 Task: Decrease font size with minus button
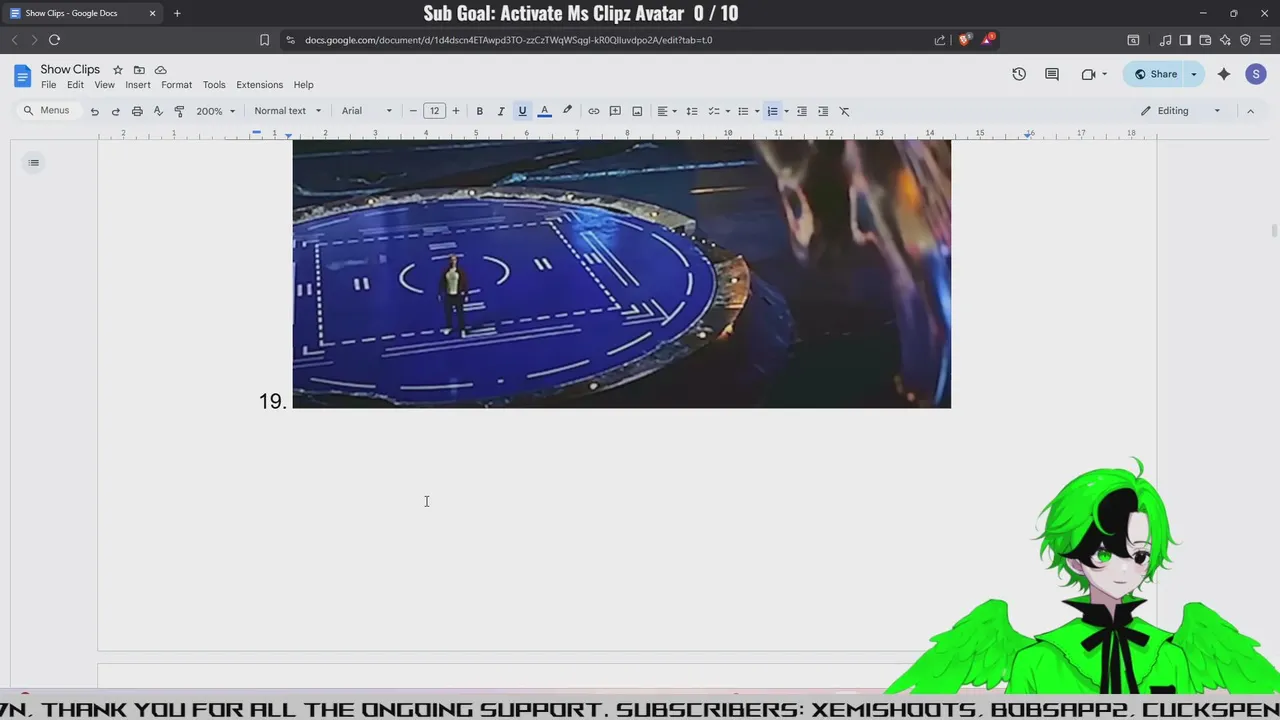coord(413,111)
